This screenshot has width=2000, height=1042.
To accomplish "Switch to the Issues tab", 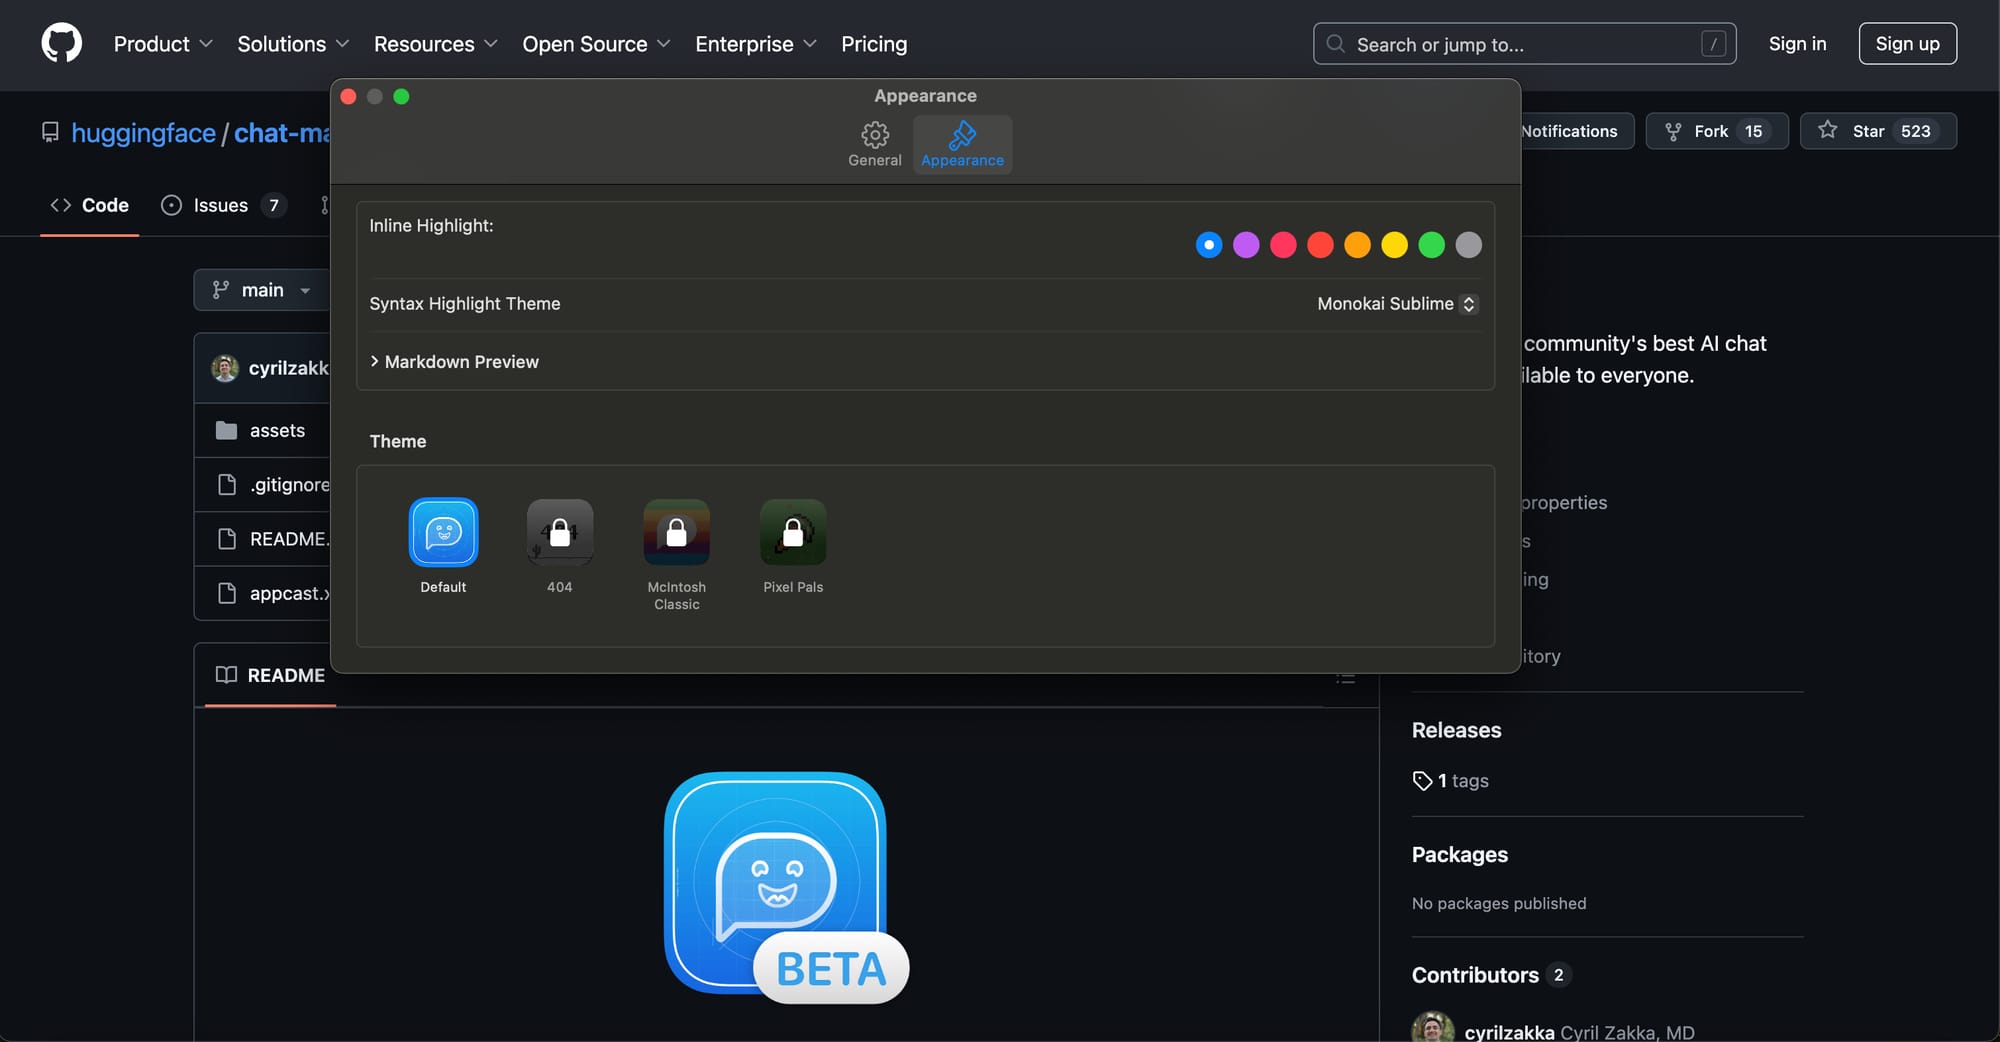I will pos(224,205).
